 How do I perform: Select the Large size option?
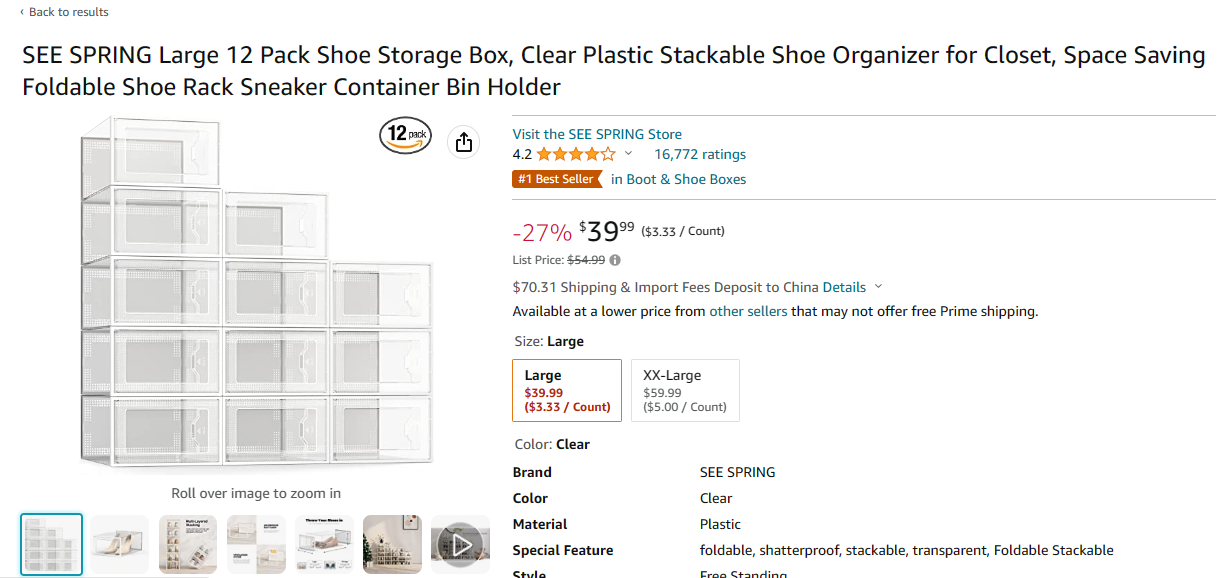click(567, 391)
